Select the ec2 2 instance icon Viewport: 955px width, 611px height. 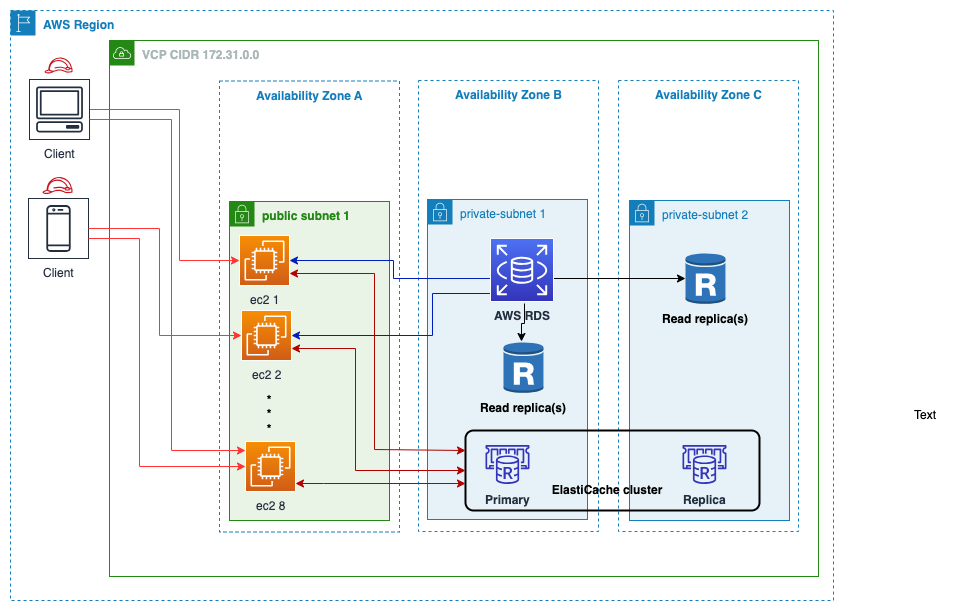click(266, 336)
